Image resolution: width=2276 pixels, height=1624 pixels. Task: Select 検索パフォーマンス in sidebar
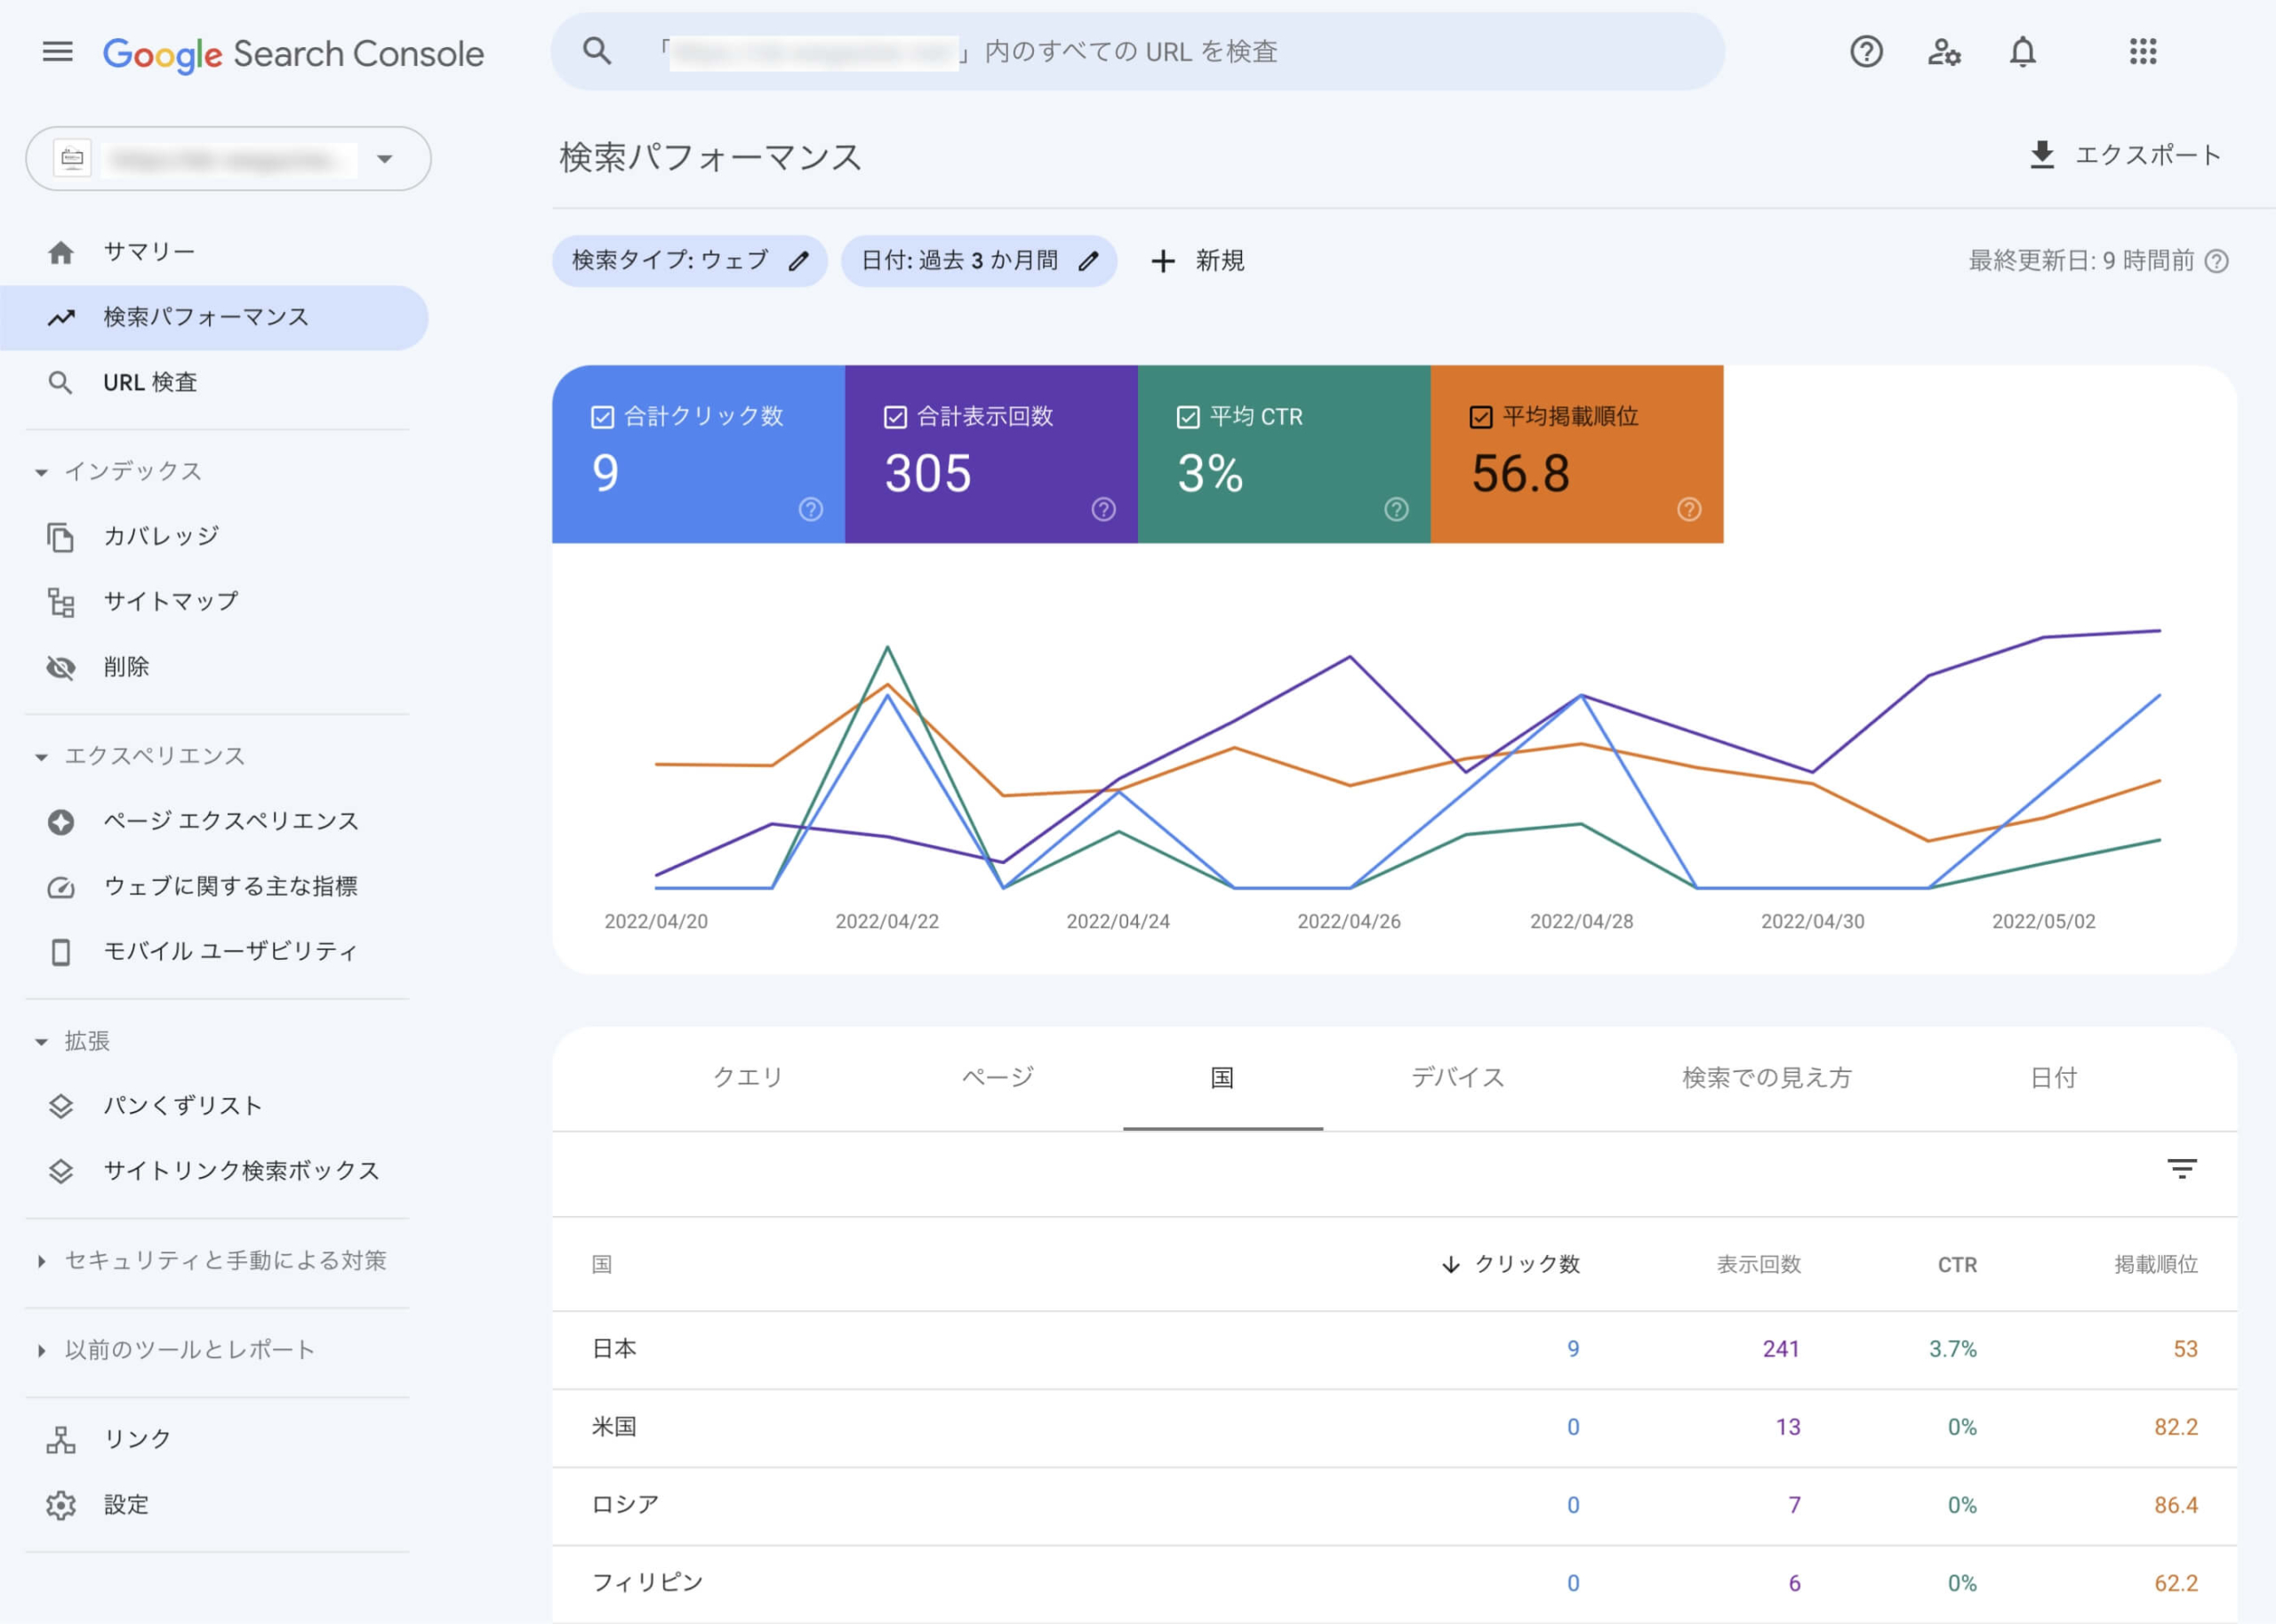coord(214,318)
